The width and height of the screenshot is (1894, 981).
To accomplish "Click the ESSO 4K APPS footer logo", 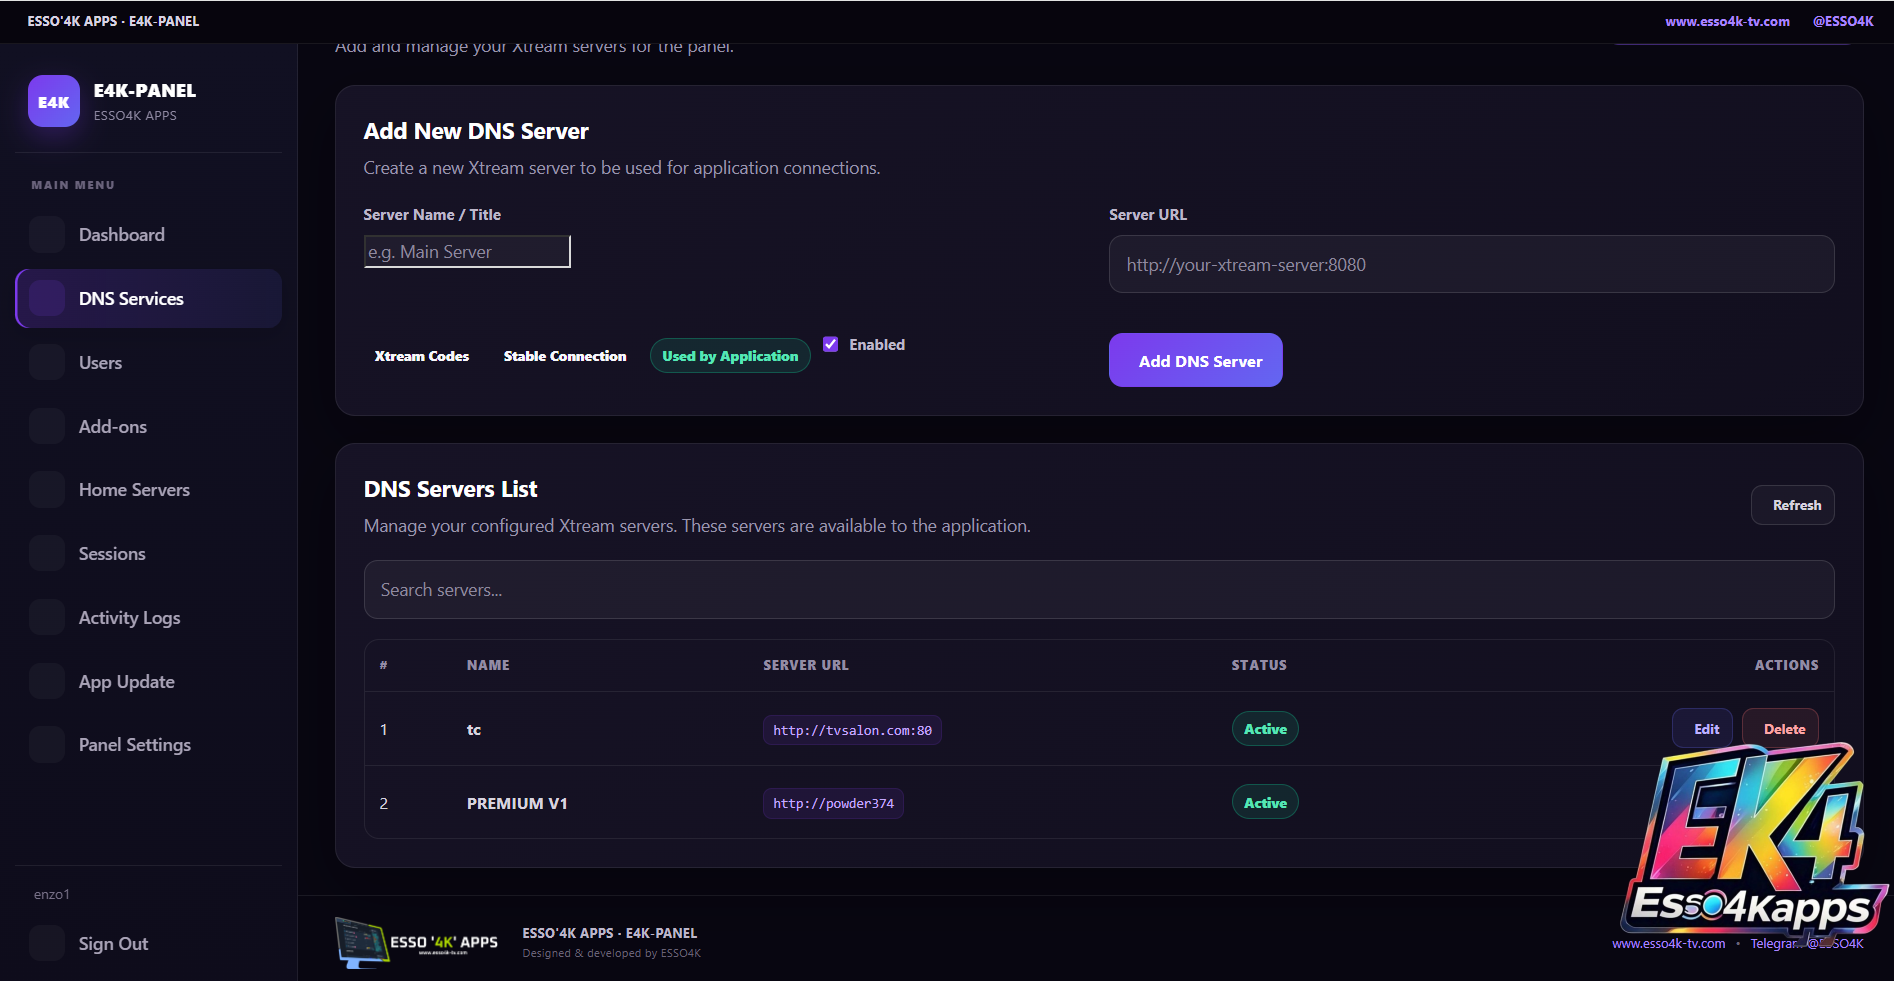I will click(416, 942).
